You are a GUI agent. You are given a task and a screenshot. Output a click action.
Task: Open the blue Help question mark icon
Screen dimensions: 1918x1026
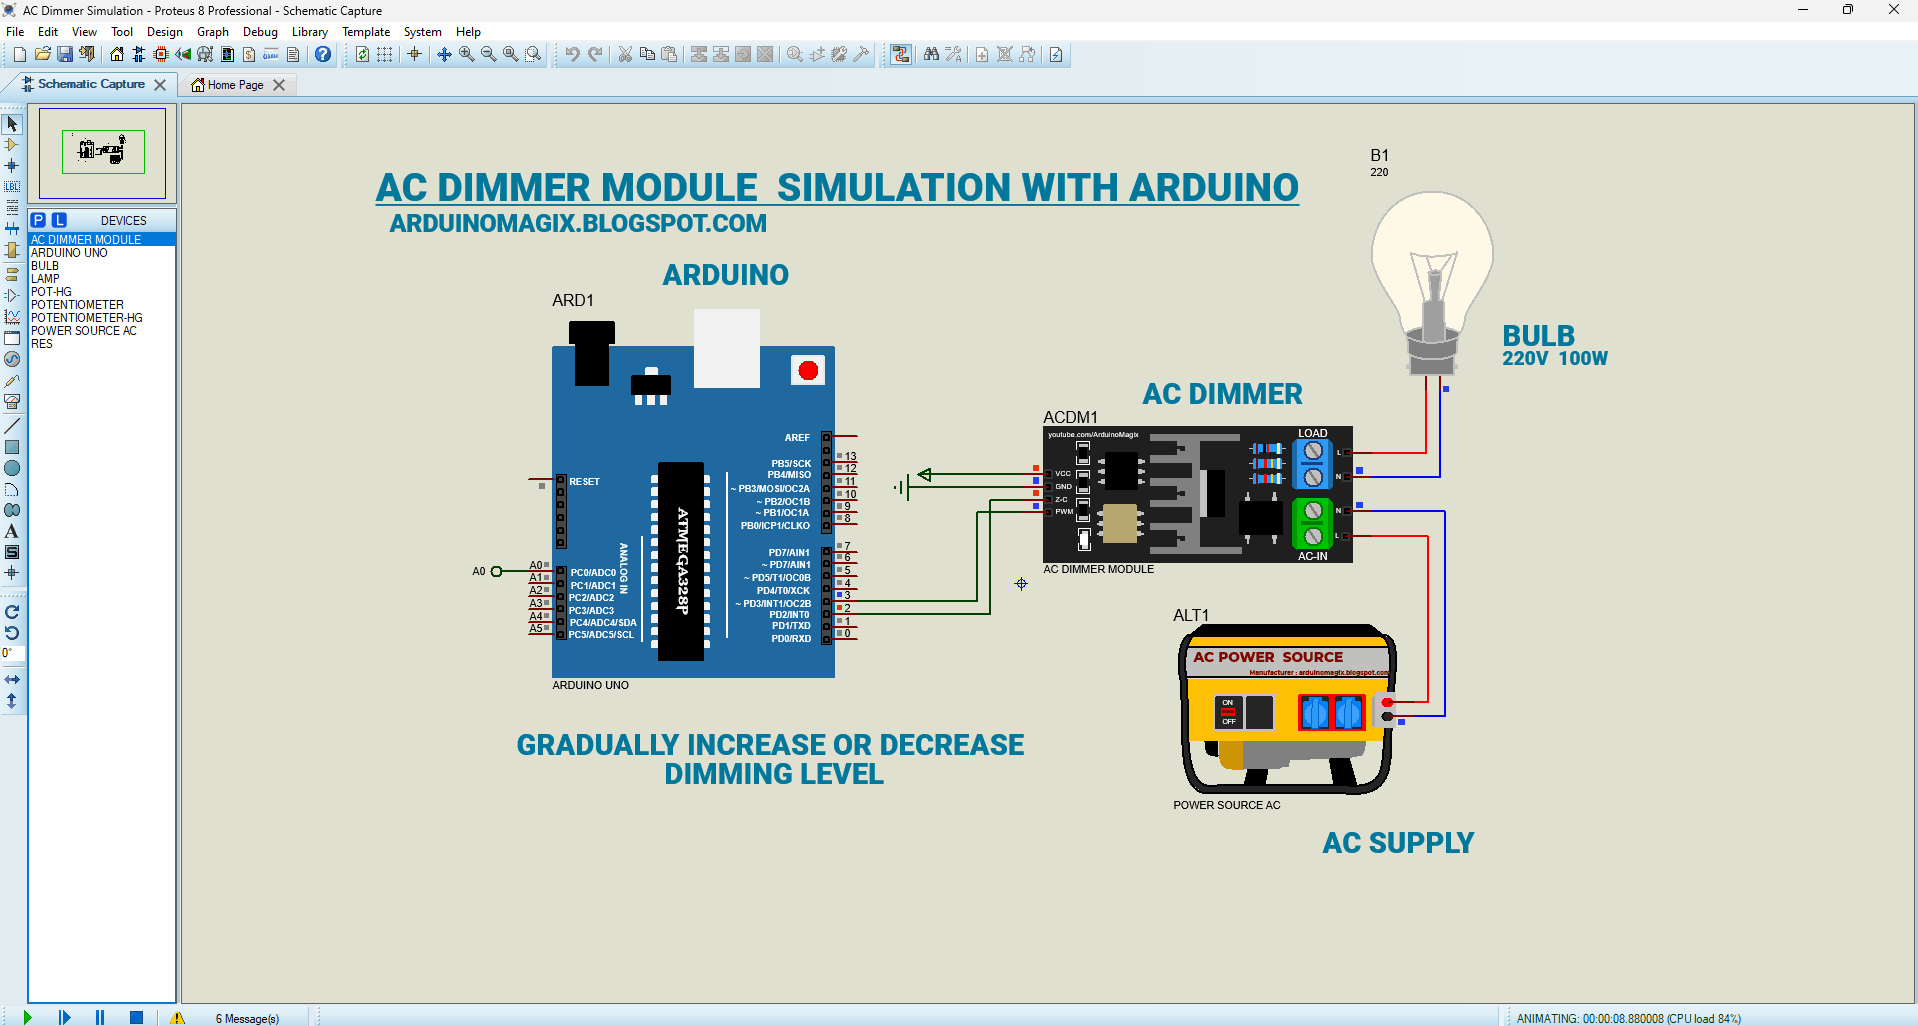point(323,54)
